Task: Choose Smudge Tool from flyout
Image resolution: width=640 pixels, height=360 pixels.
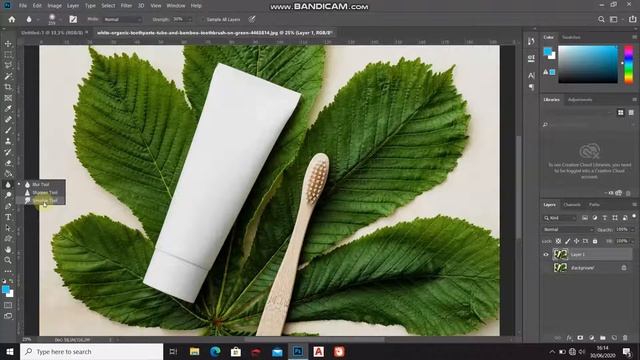Action: click(44, 200)
